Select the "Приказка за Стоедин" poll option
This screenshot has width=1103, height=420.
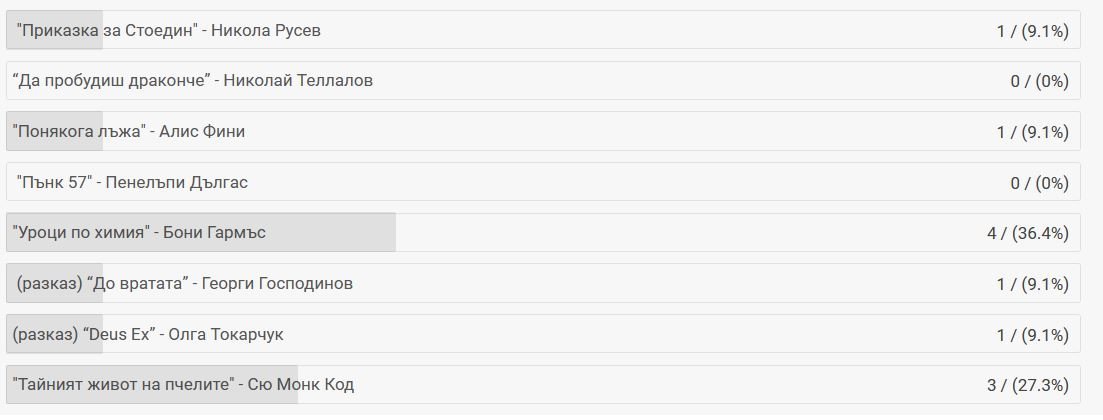(x=168, y=30)
